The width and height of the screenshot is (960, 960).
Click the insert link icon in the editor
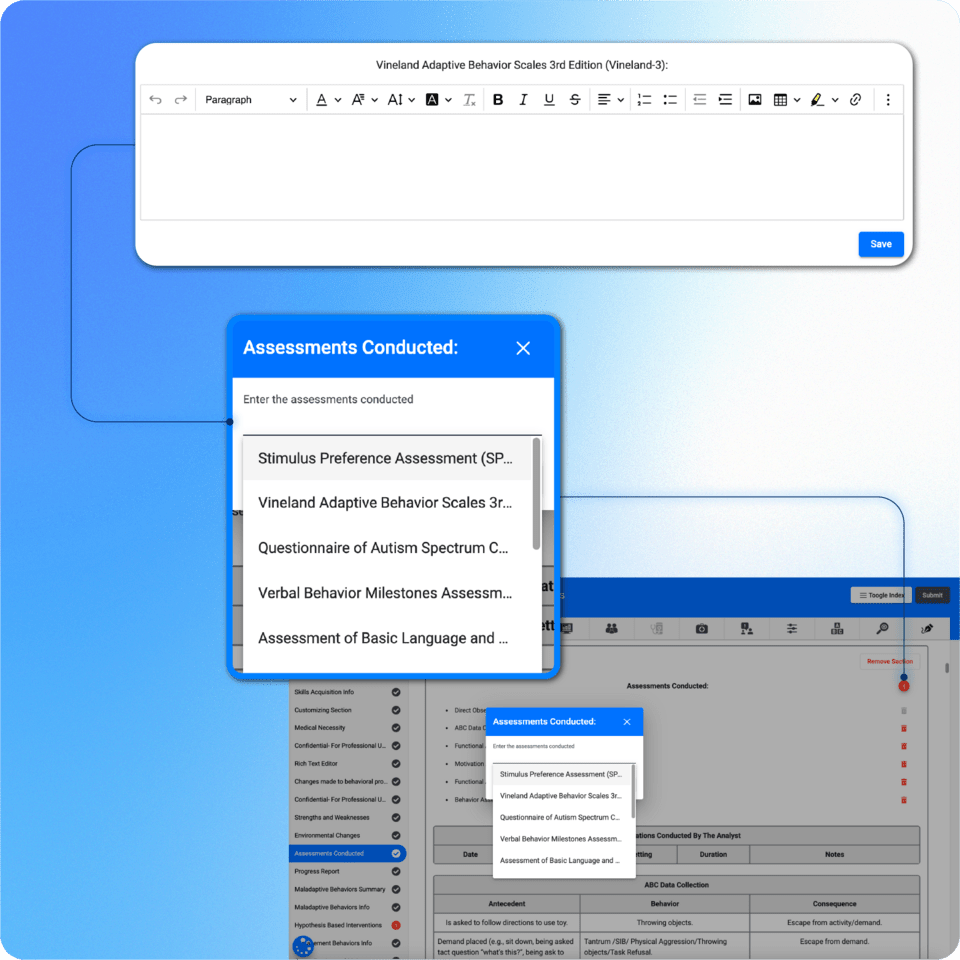(856, 99)
